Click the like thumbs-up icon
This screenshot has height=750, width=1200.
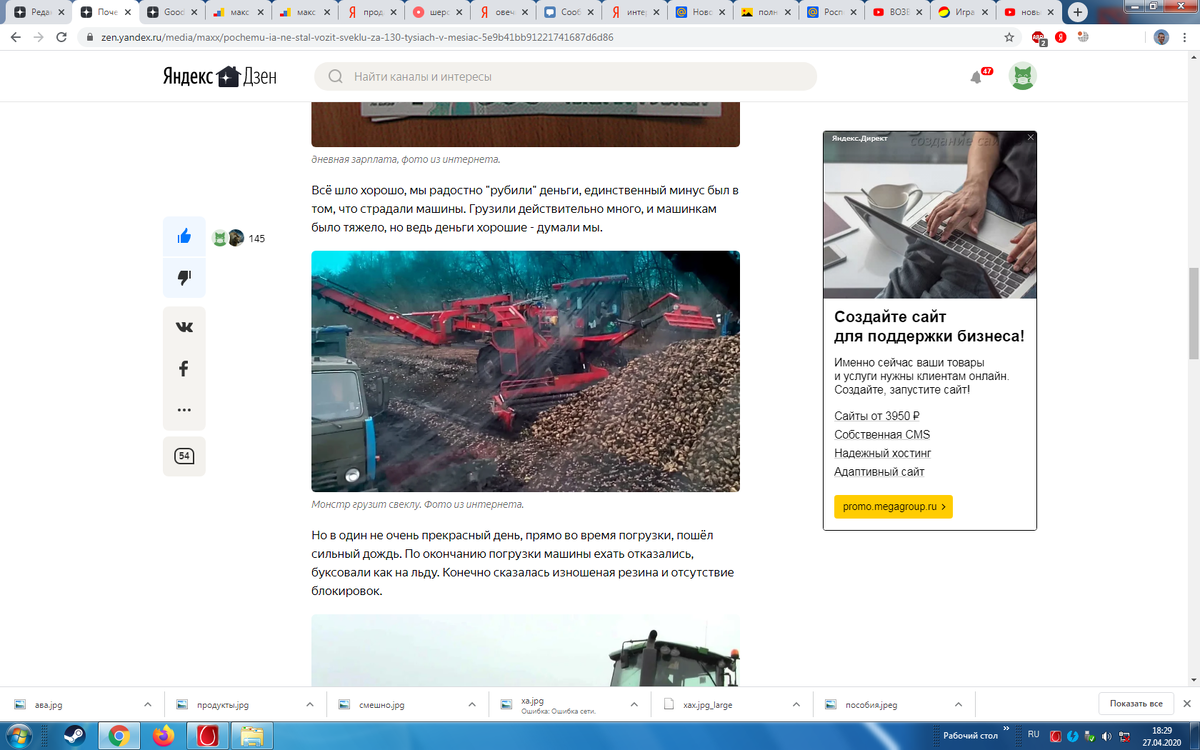click(184, 237)
